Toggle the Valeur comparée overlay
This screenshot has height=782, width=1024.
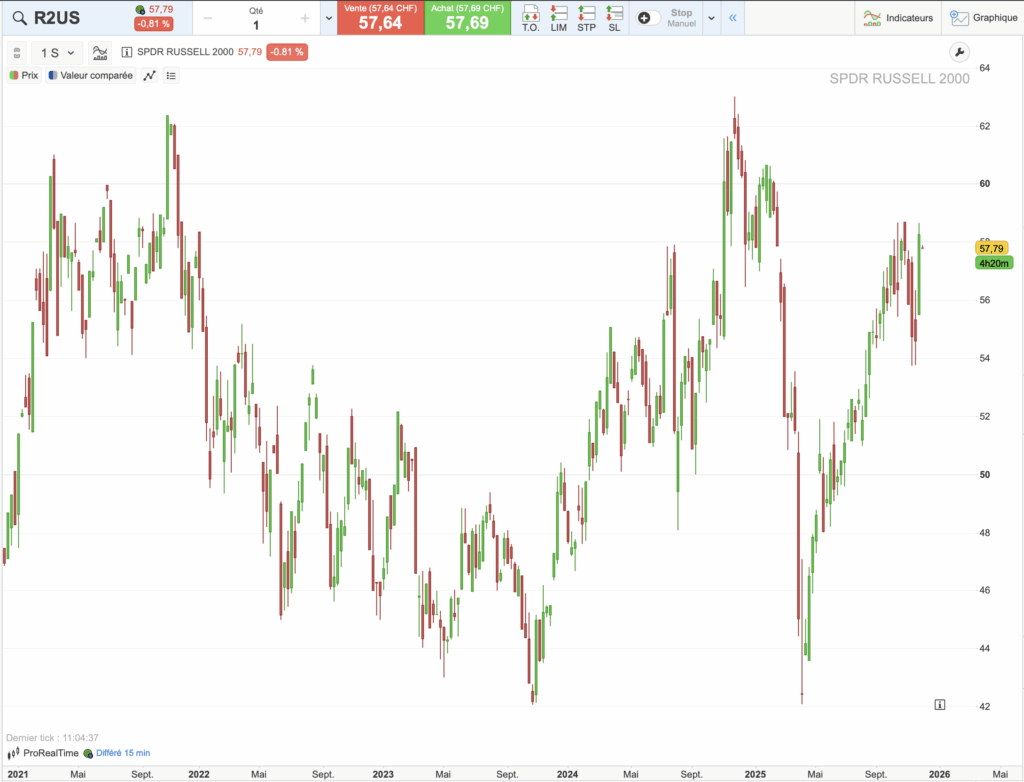click(90, 75)
